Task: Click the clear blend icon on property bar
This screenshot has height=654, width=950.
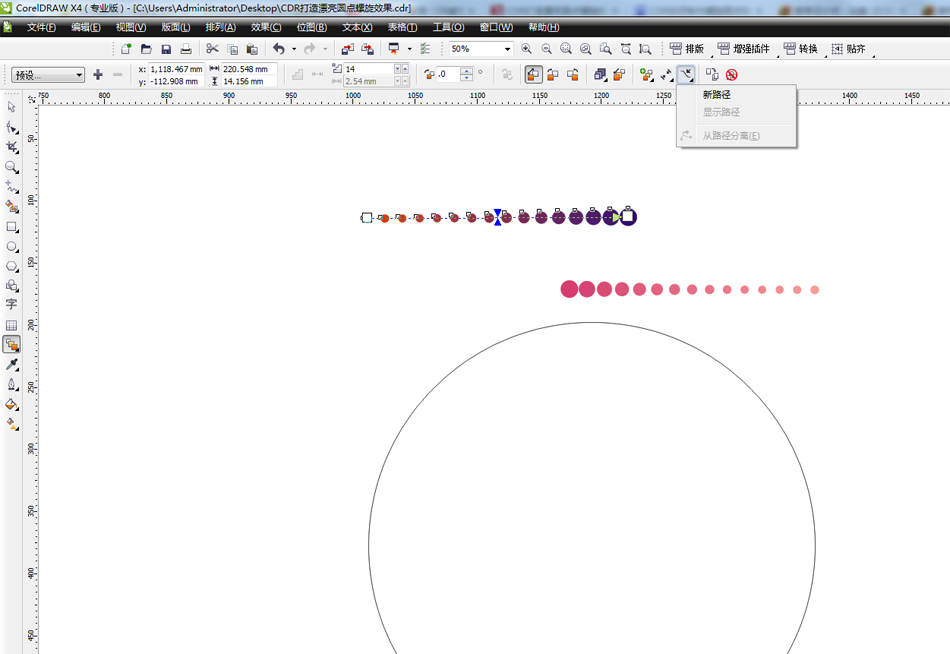Action: point(732,74)
